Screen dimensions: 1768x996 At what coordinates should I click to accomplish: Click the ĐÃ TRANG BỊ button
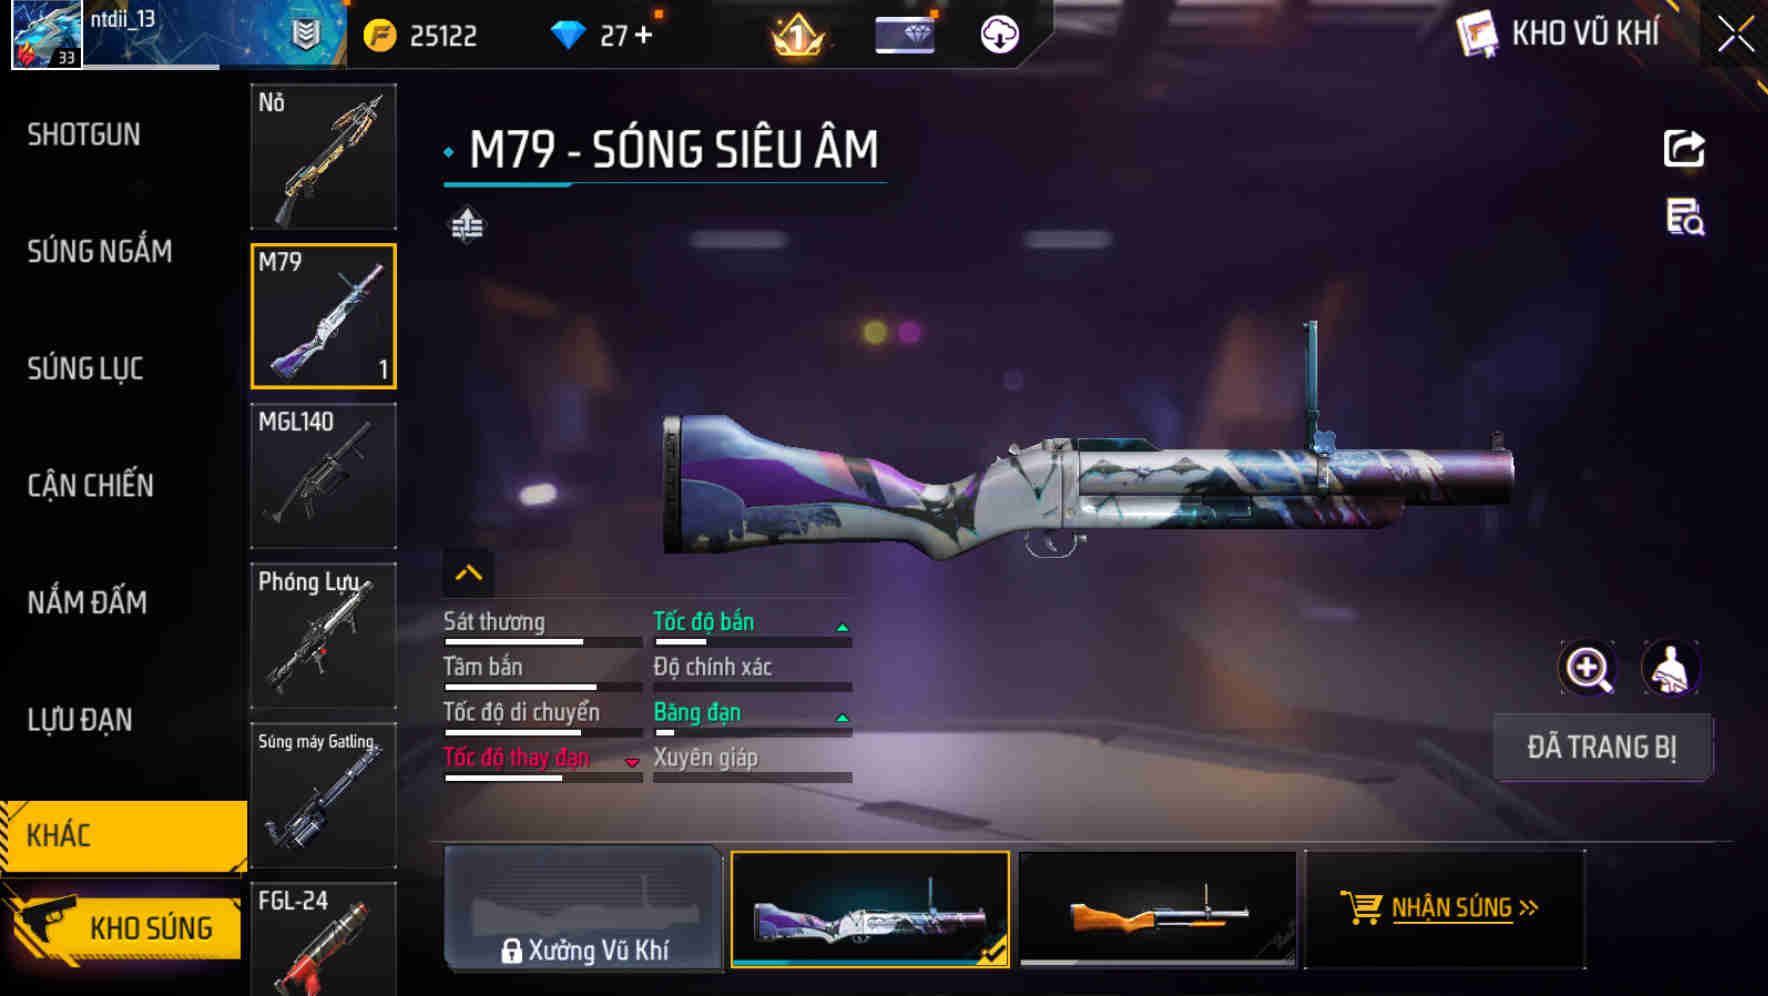point(1602,747)
